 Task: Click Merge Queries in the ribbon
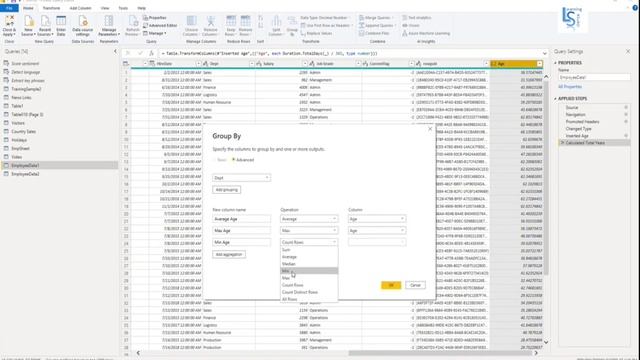375,18
